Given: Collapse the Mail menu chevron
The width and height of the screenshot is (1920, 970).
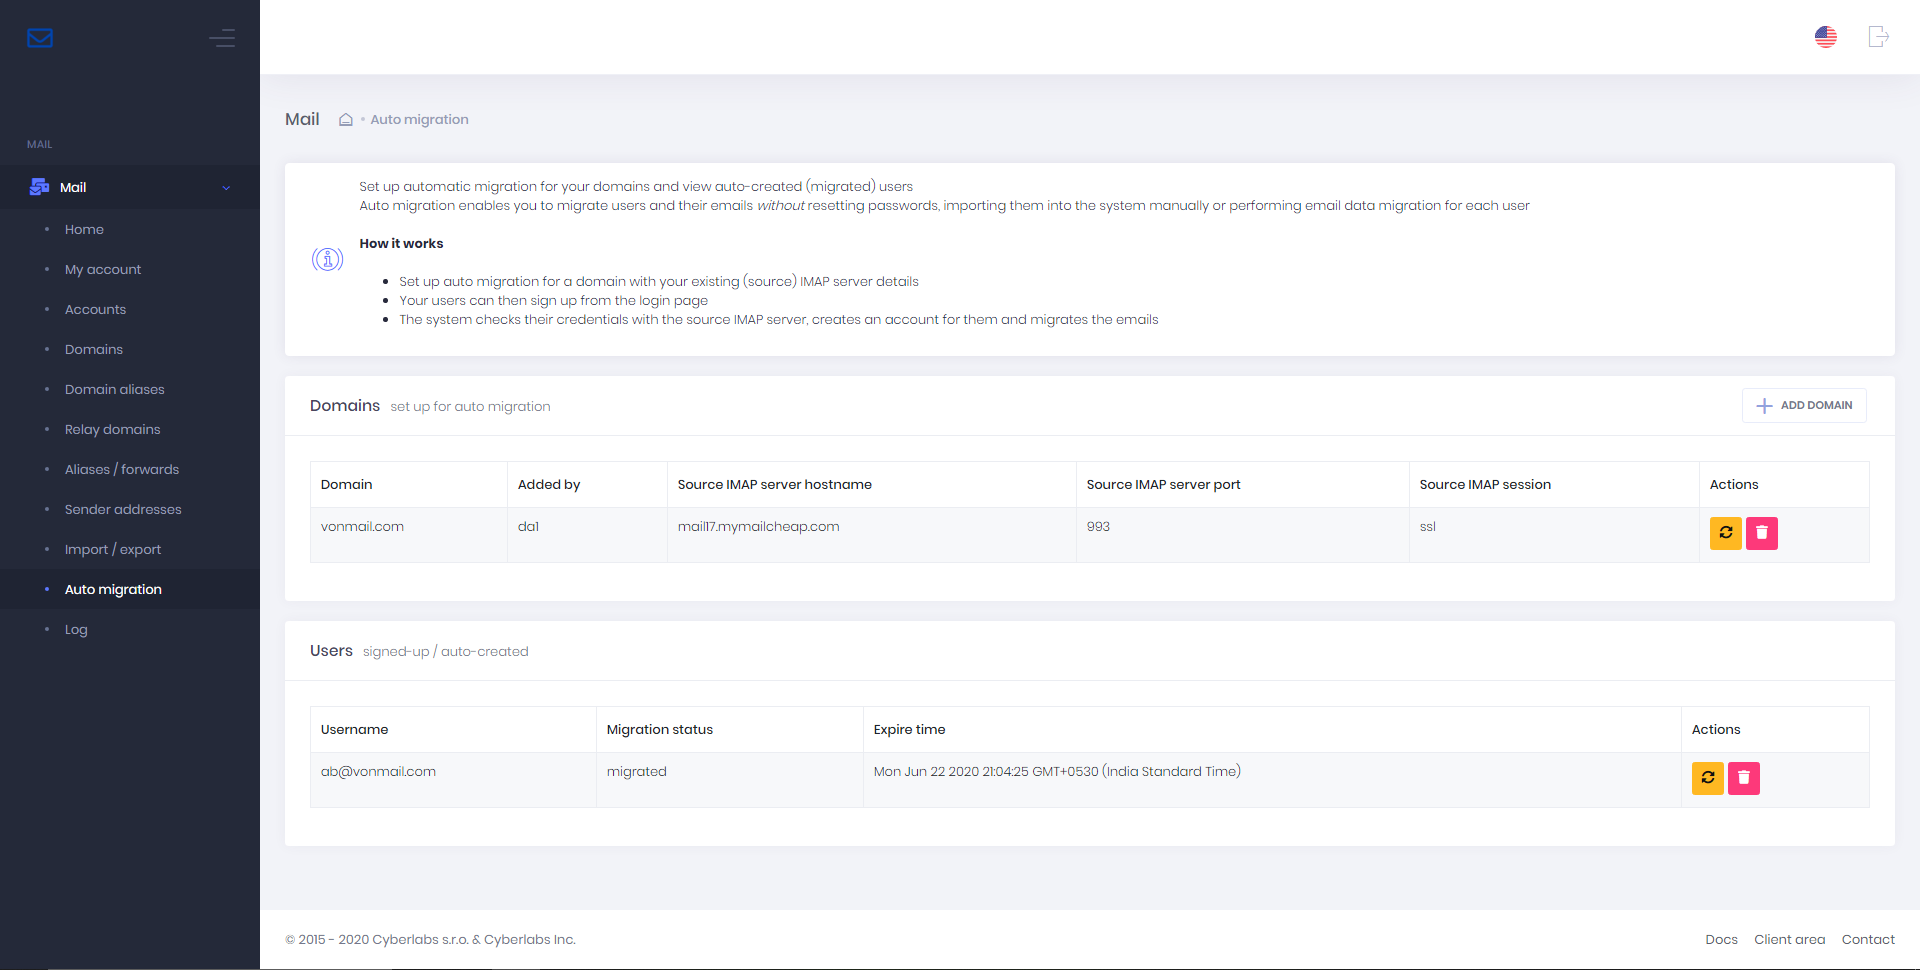Looking at the screenshot, I should click(x=226, y=188).
